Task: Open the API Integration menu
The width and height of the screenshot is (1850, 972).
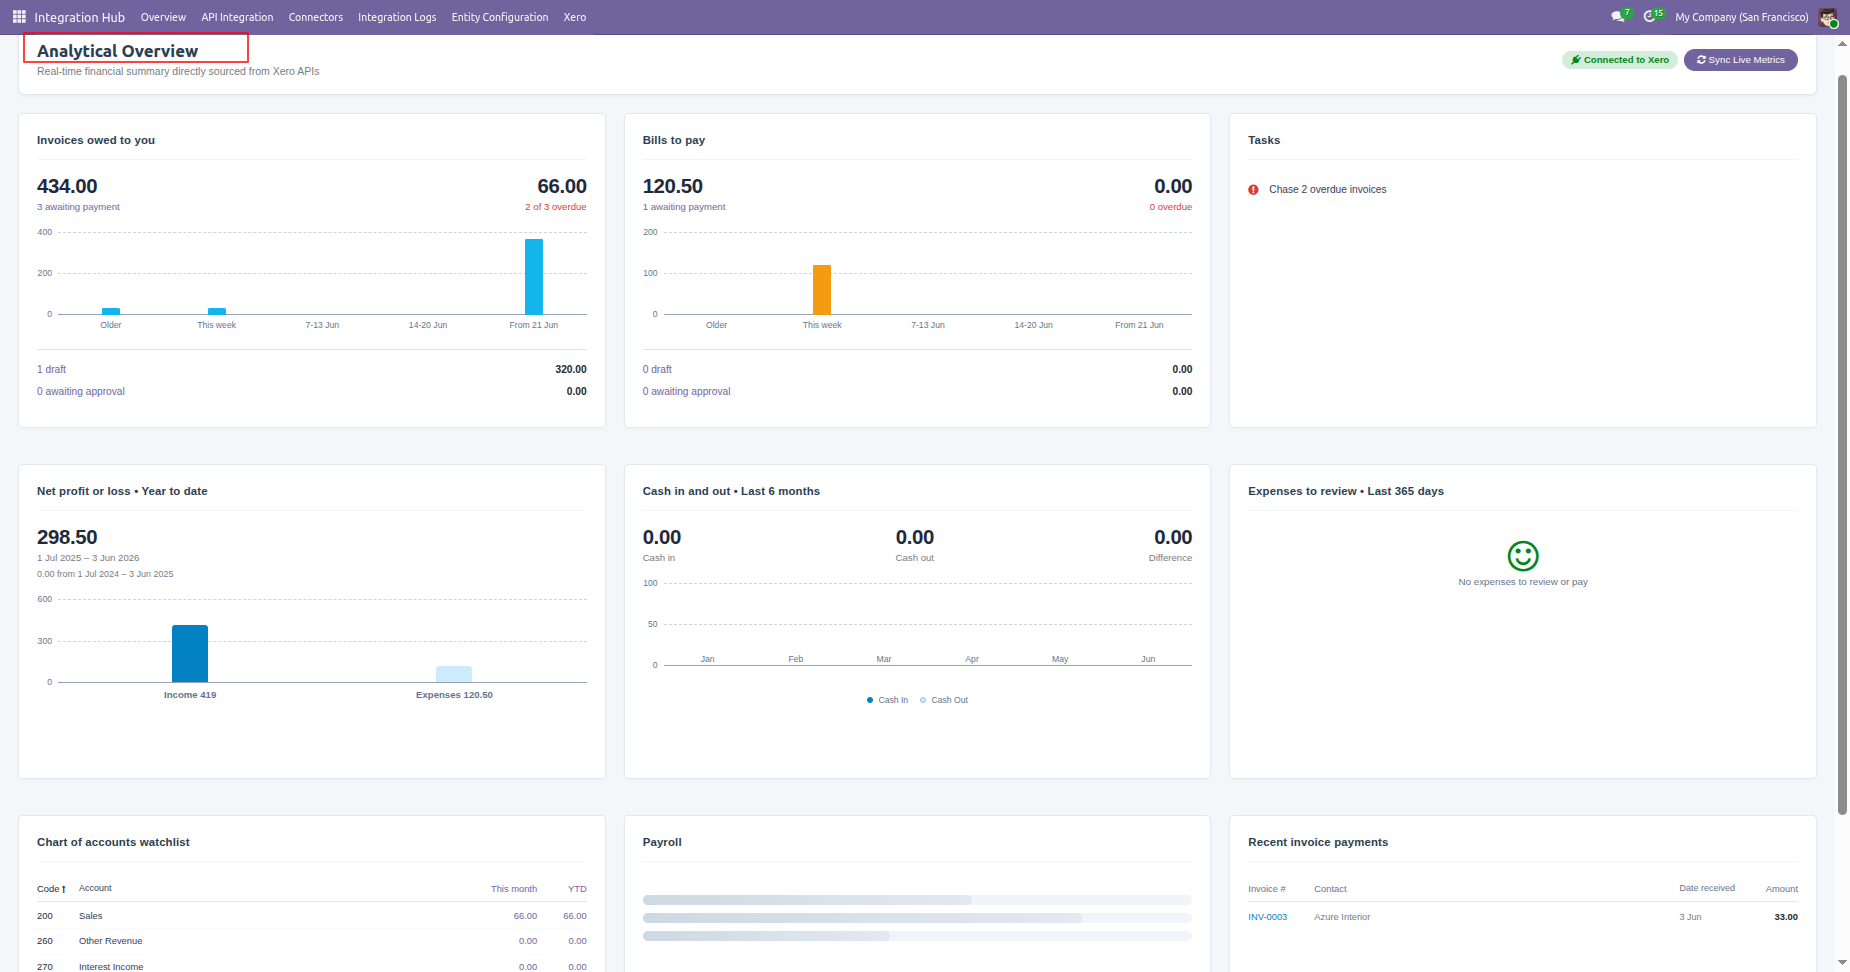Action: pos(237,17)
